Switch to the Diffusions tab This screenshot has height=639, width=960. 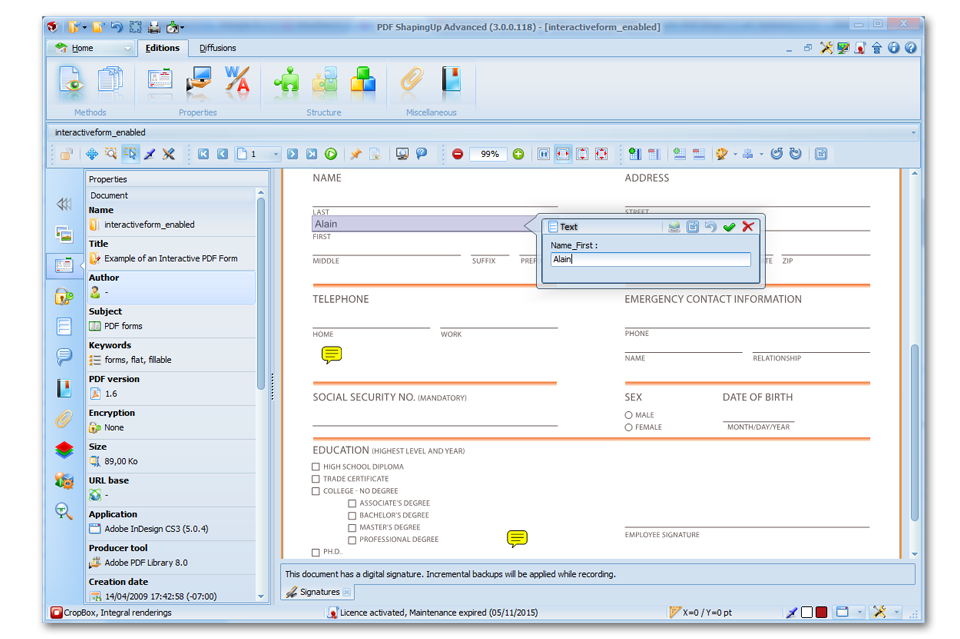(x=217, y=48)
